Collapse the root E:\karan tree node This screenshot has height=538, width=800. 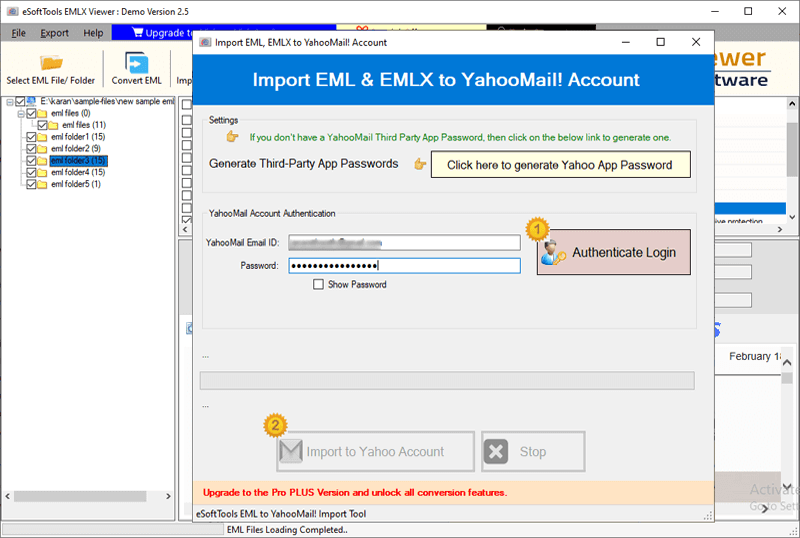point(10,102)
